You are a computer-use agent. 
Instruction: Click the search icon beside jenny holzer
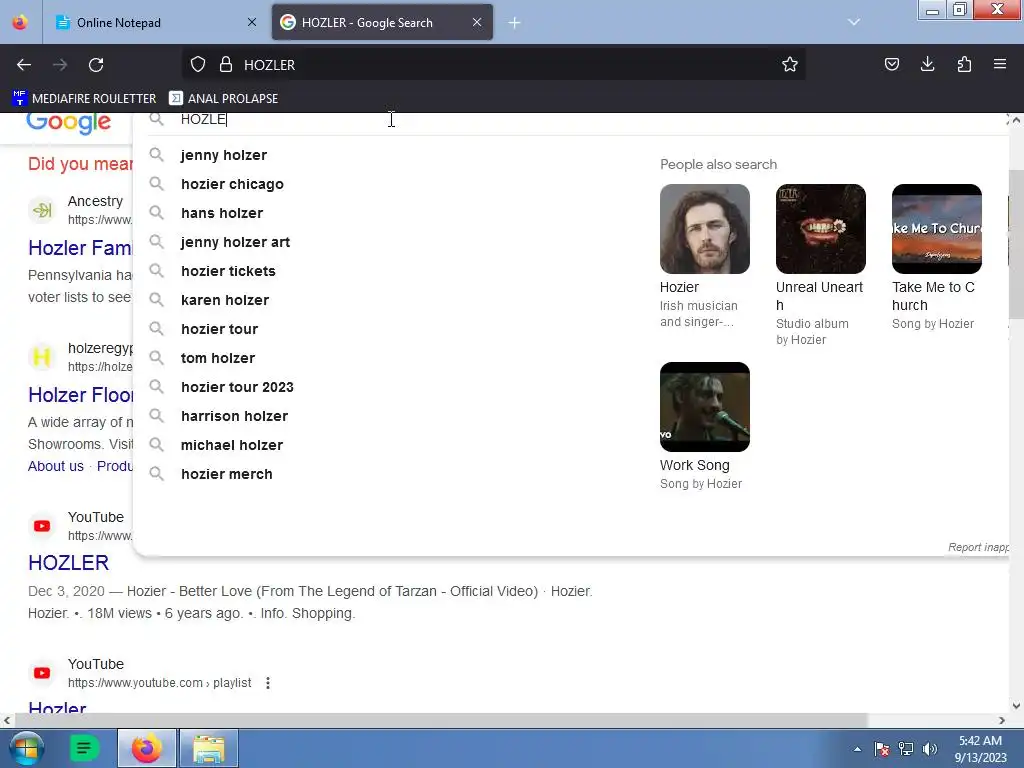pos(156,155)
